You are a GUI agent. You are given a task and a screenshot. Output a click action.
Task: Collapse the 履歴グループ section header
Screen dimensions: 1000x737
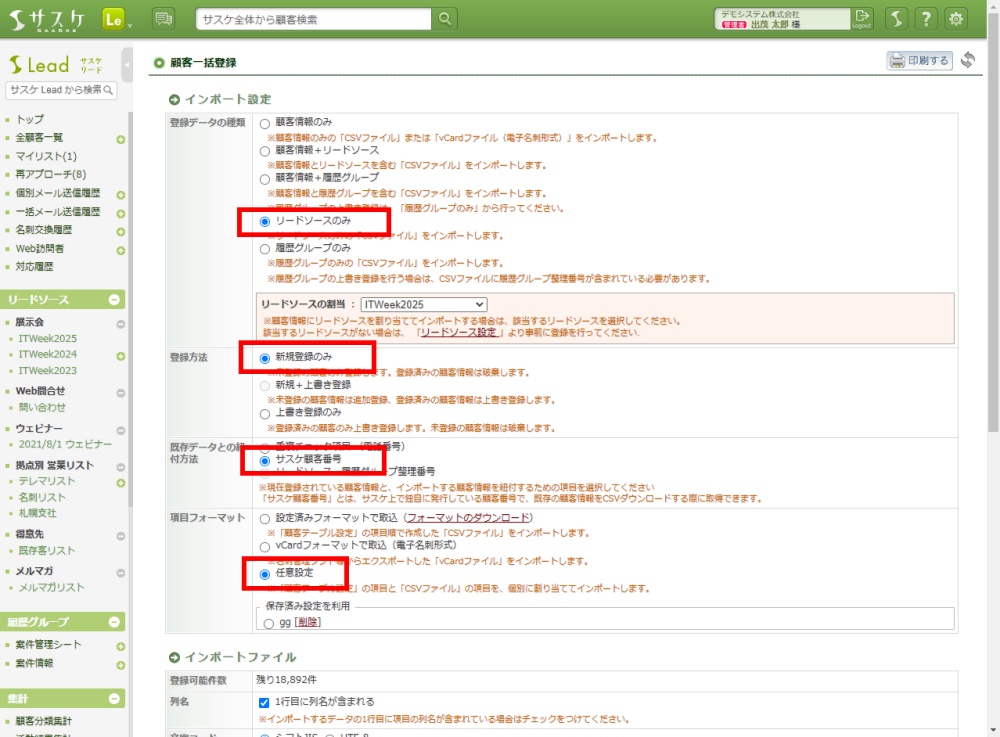coord(114,622)
